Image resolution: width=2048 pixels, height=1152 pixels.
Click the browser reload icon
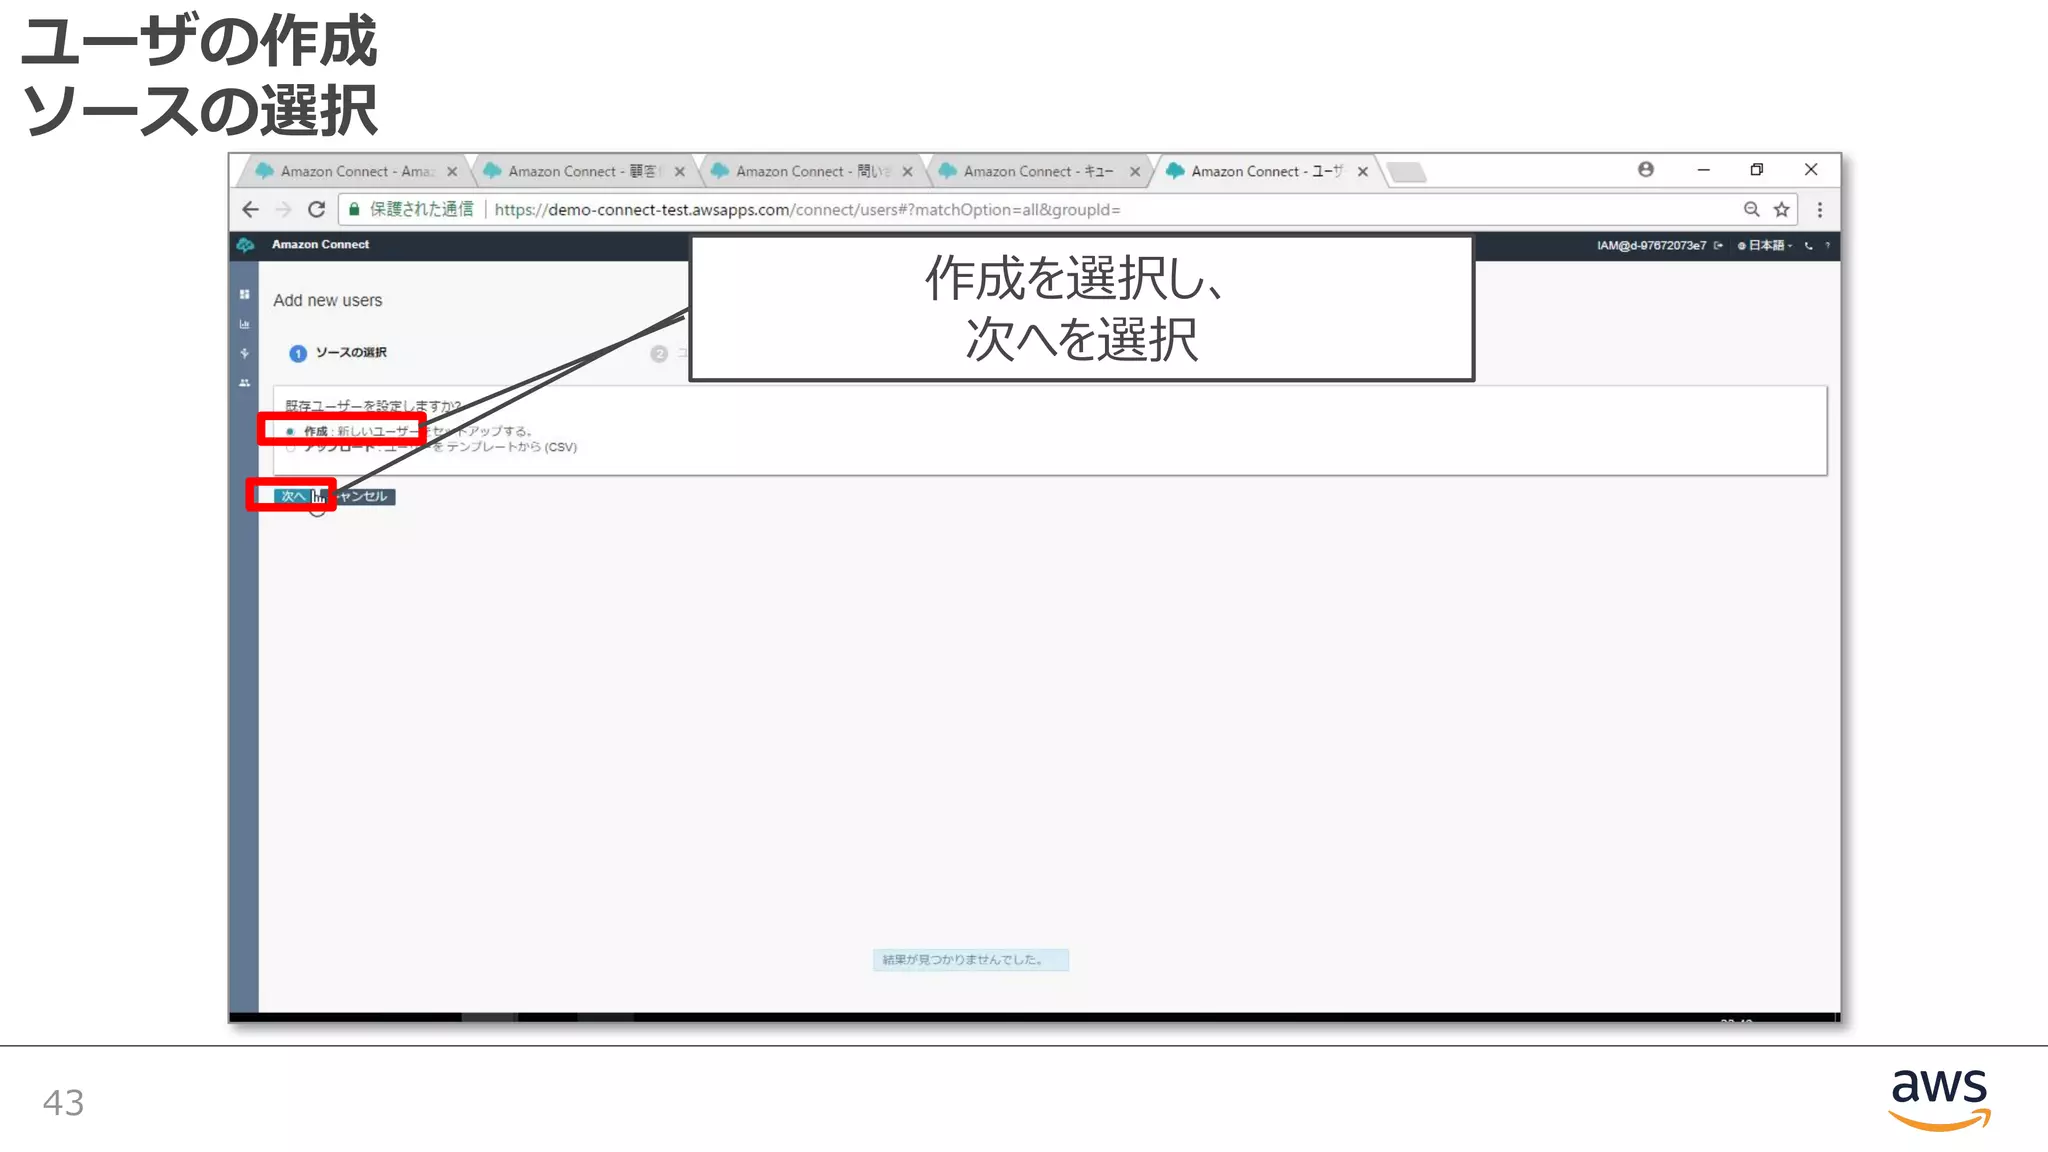(316, 210)
